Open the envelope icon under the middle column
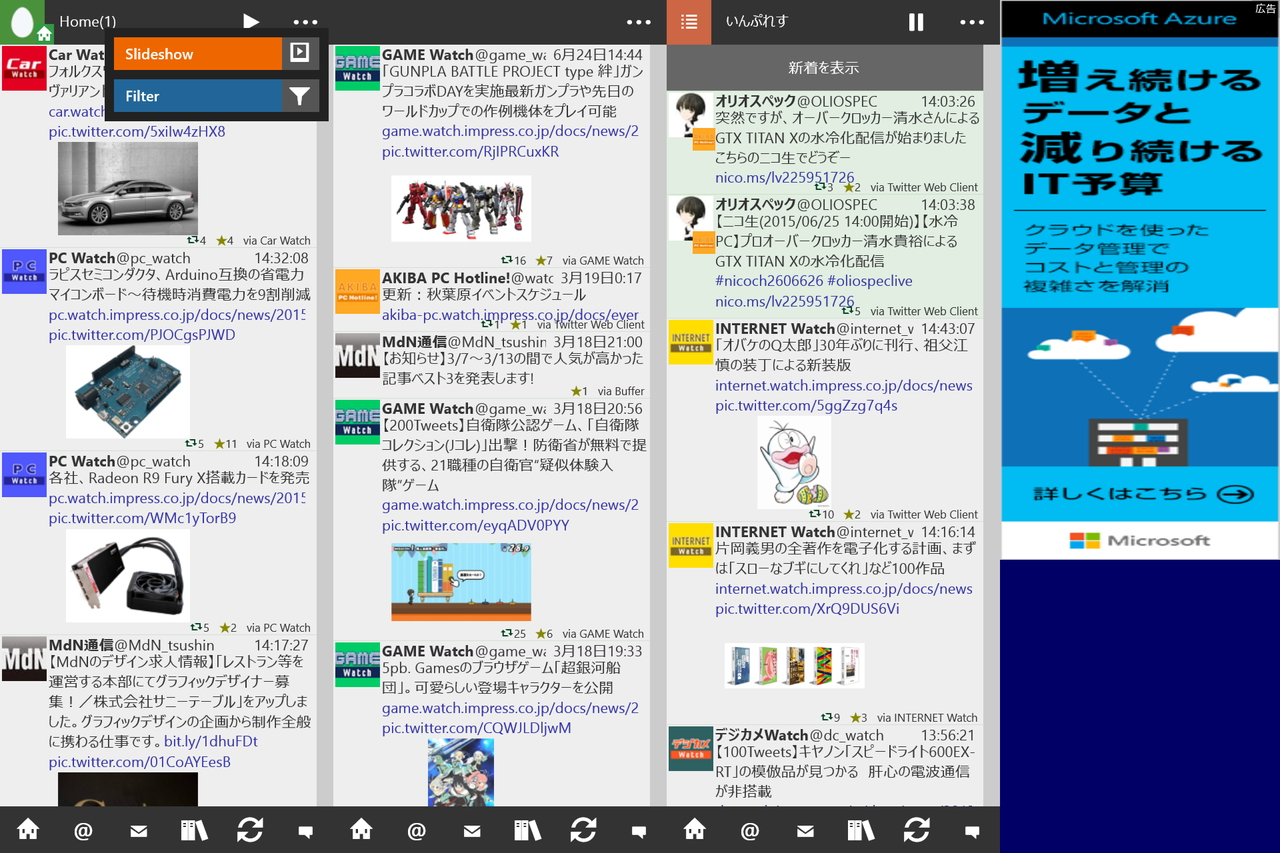Viewport: 1280px width, 853px height. (x=472, y=830)
